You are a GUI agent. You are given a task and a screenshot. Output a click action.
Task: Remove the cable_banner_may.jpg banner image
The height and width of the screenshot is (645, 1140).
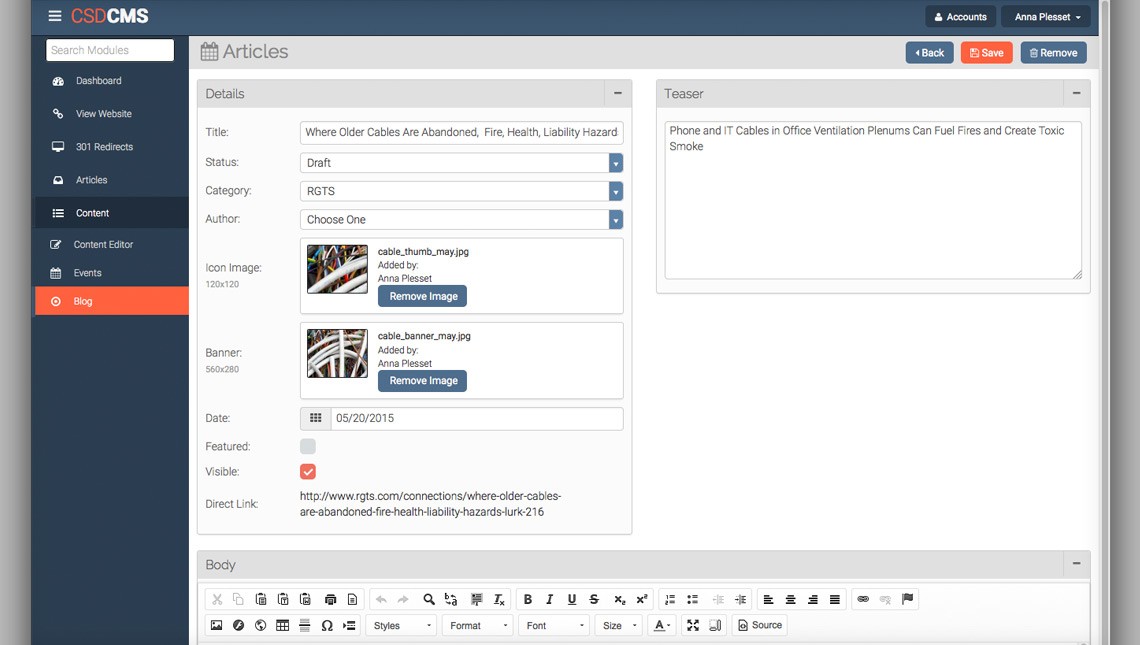coord(422,381)
